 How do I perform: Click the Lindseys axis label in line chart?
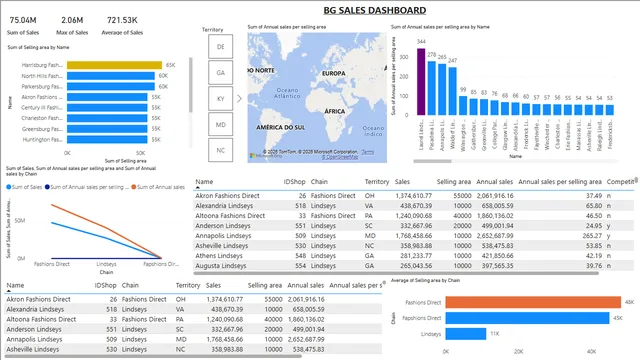point(107,264)
